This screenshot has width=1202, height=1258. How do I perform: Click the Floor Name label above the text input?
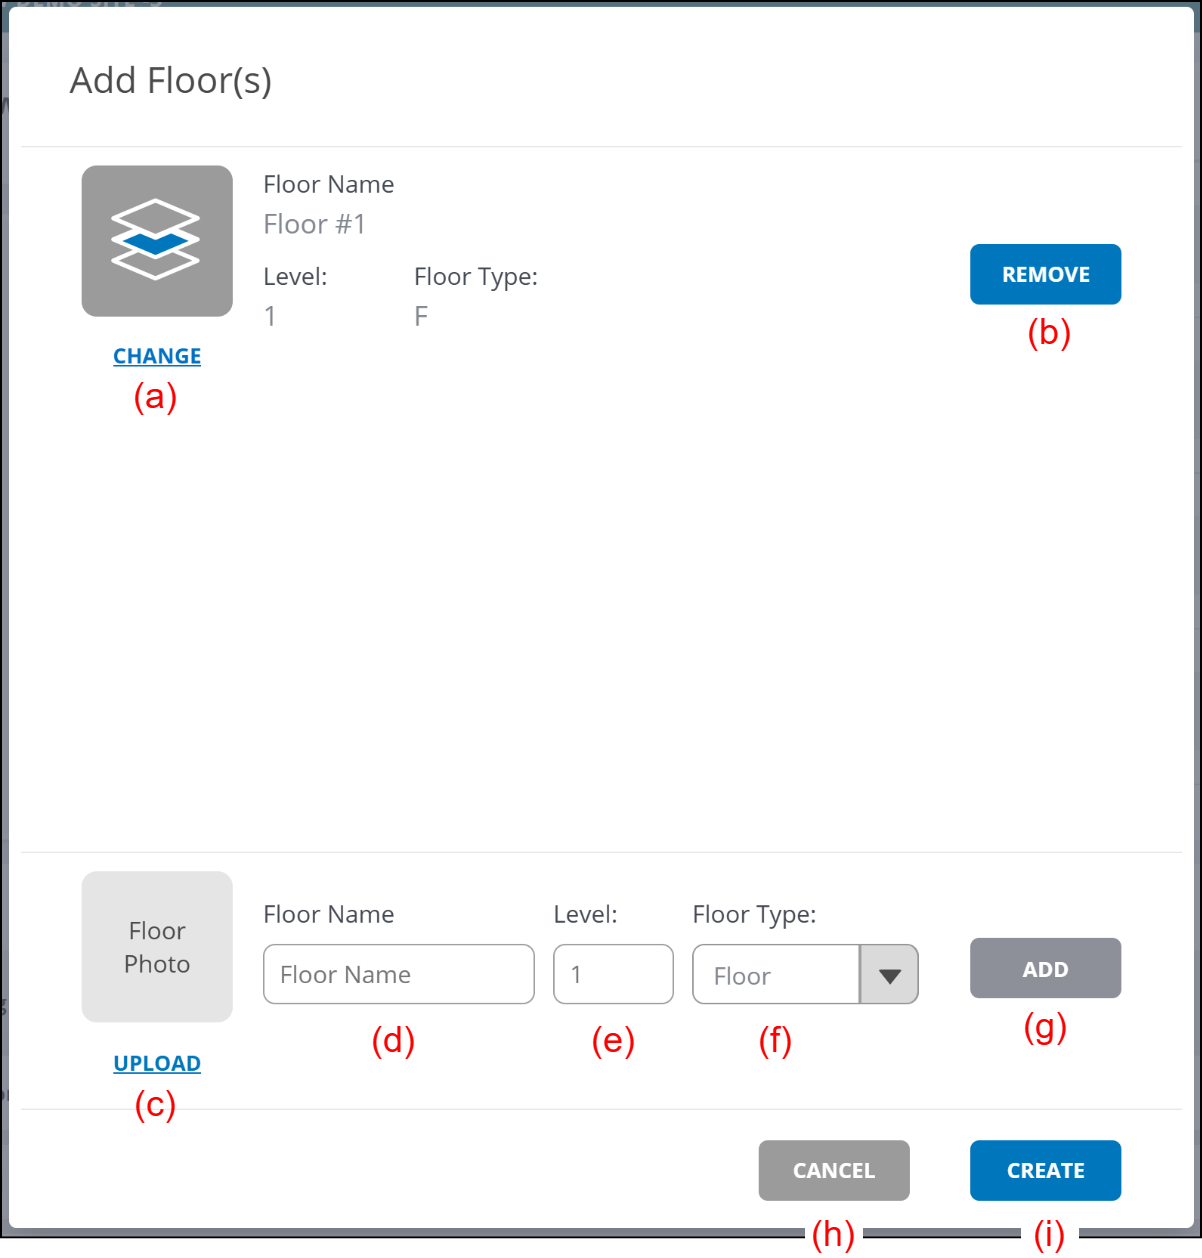(x=329, y=914)
